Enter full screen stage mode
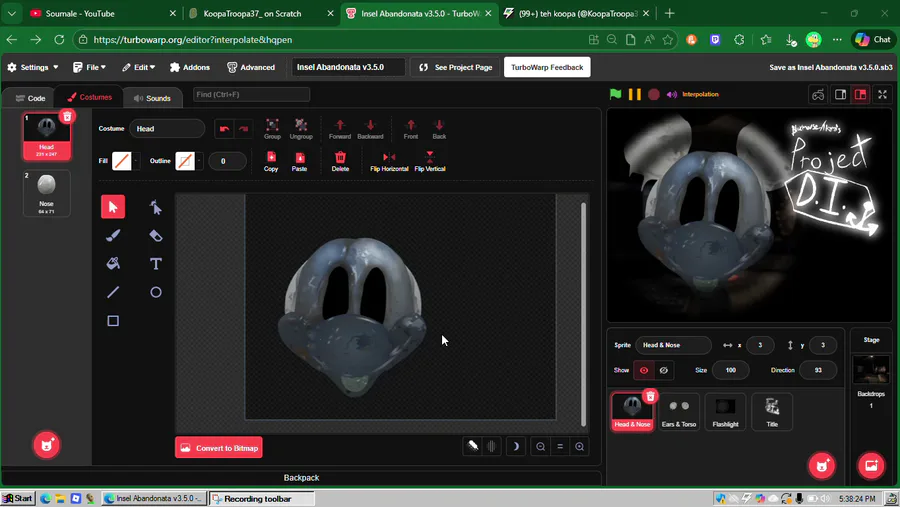Screen dimensions: 900x507 pyautogui.click(x=883, y=95)
